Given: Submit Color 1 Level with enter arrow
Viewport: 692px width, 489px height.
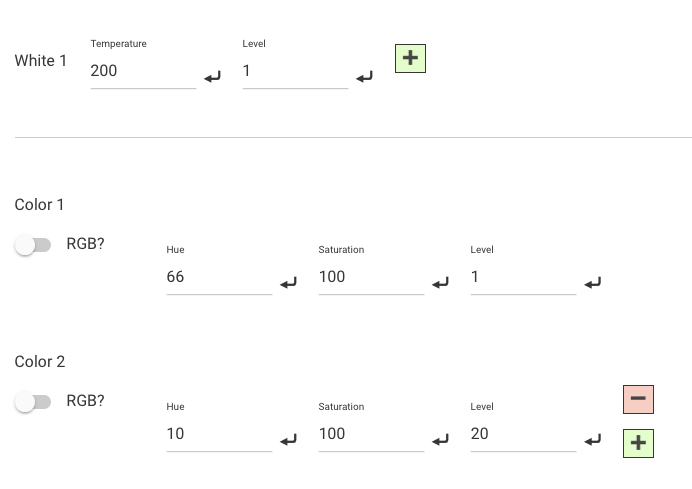Looking at the screenshot, I should (x=593, y=283).
